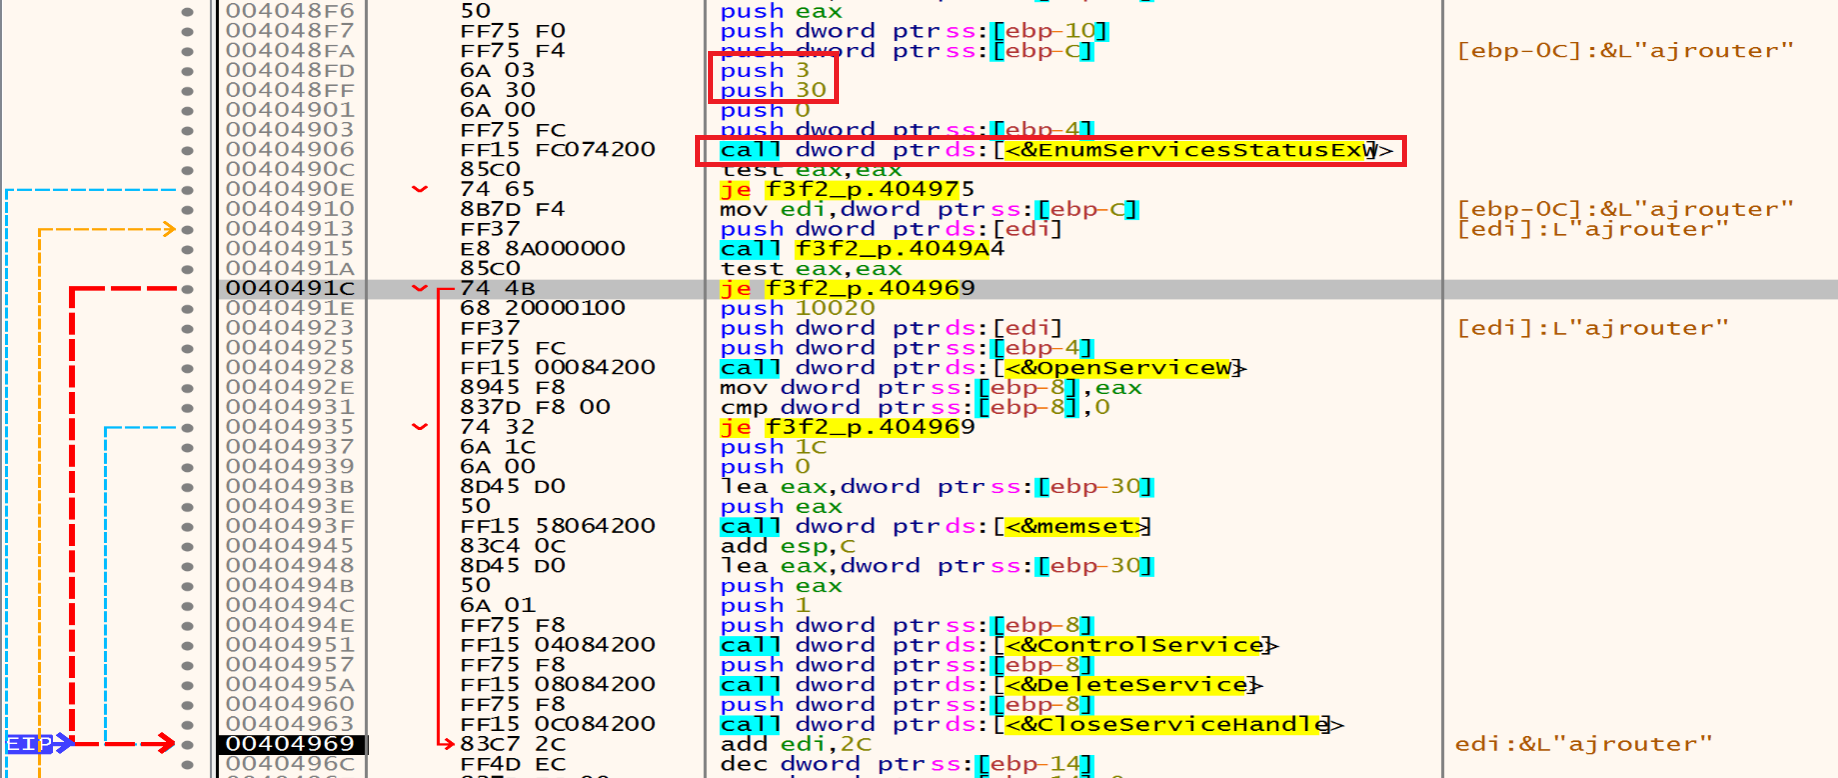Toggle breakpoint dot at address 00404906
Image resolution: width=1838 pixels, height=778 pixels.
click(x=187, y=150)
